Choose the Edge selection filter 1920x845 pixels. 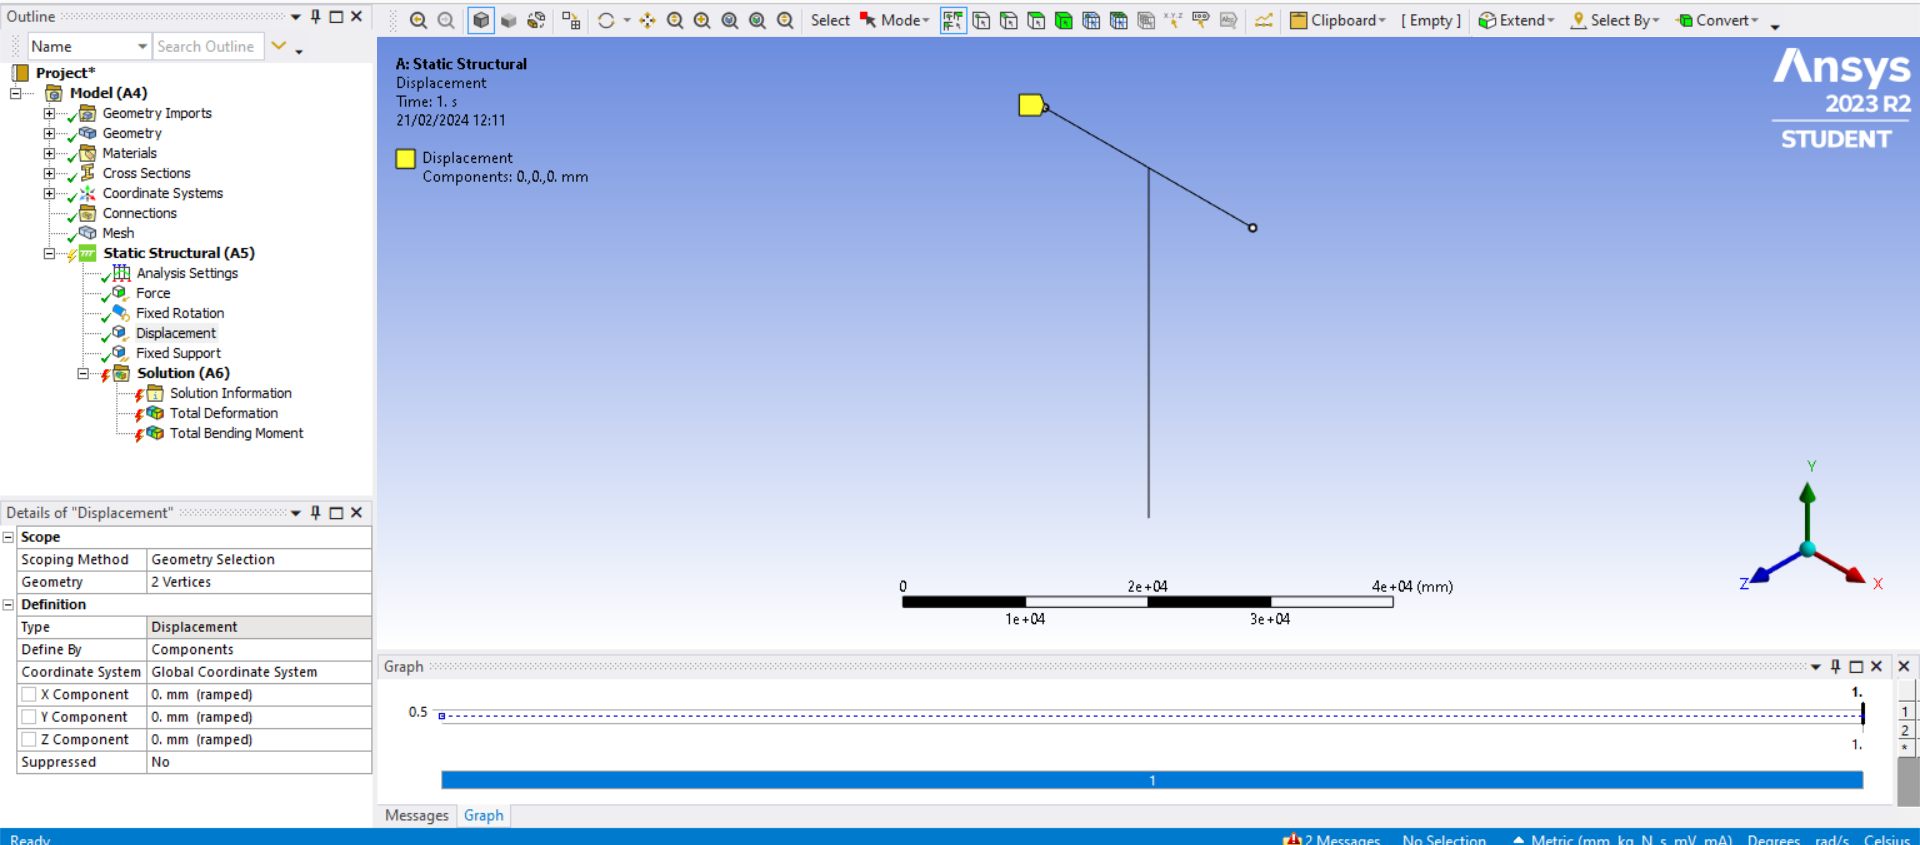(1009, 20)
